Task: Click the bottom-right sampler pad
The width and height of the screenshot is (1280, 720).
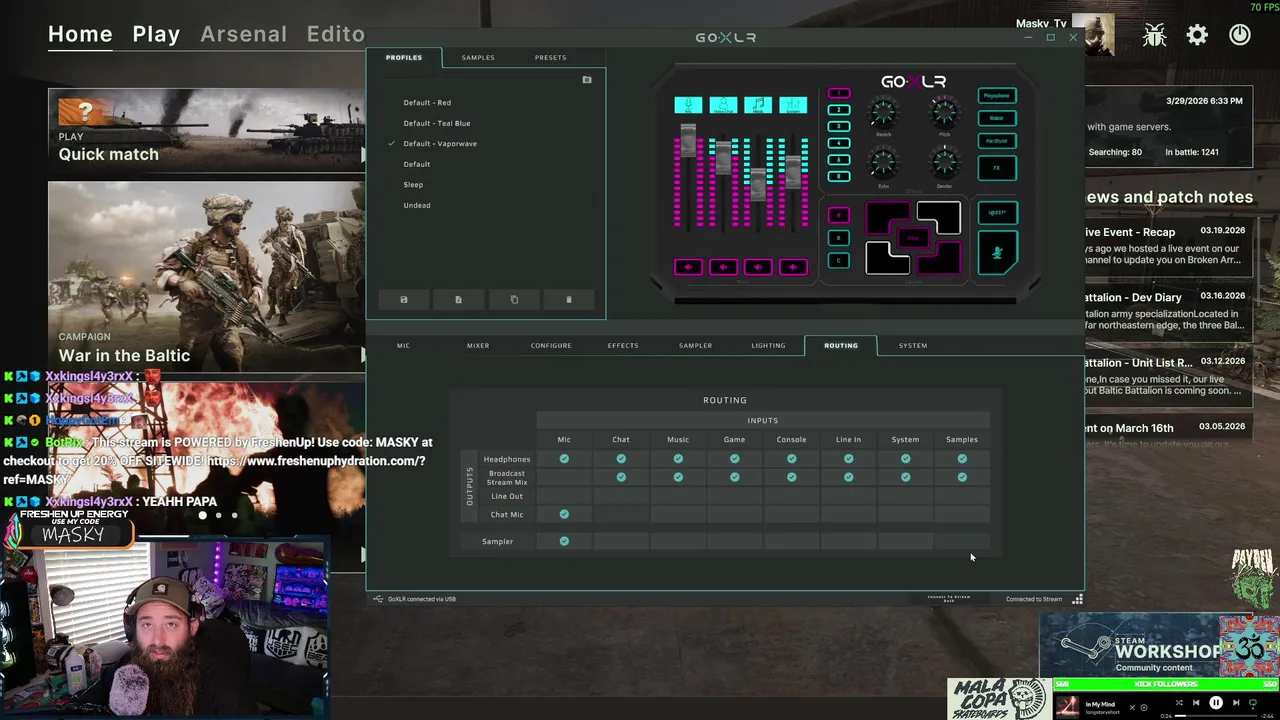Action: (x=940, y=258)
